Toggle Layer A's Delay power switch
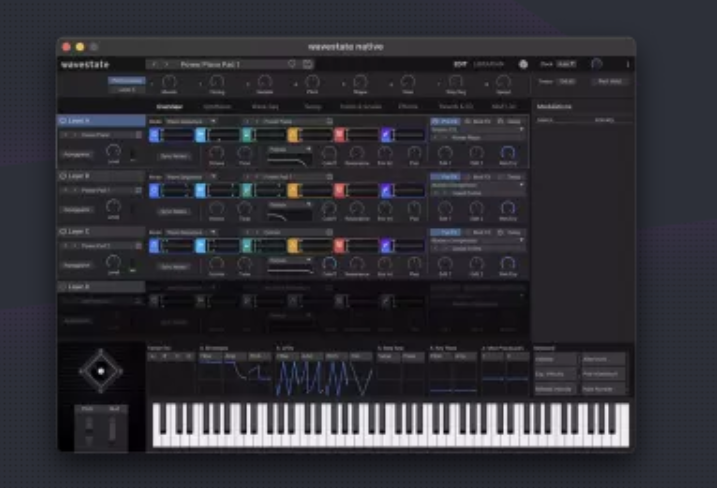Image resolution: width=717 pixels, height=488 pixels. click(x=501, y=121)
